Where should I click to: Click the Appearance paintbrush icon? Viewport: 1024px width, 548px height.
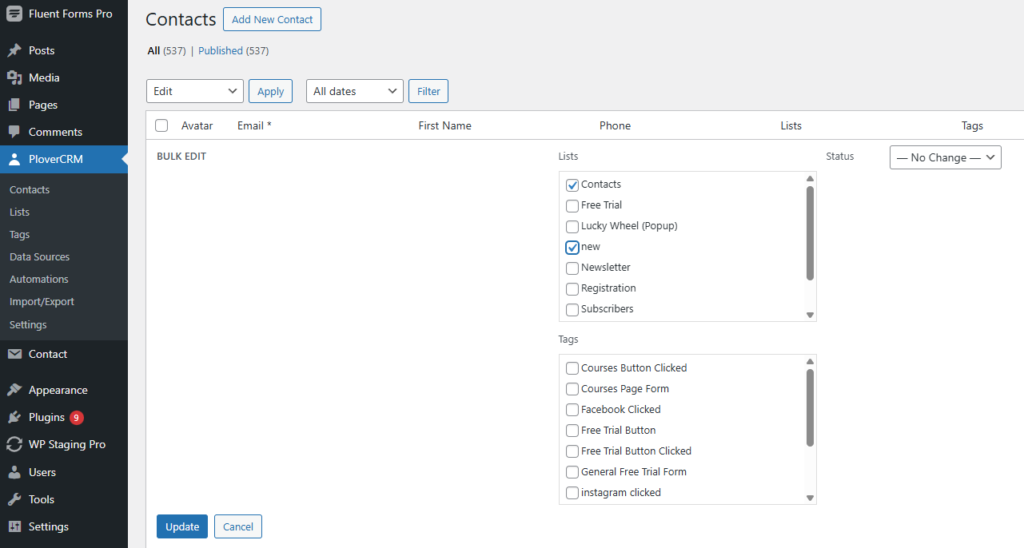point(14,390)
